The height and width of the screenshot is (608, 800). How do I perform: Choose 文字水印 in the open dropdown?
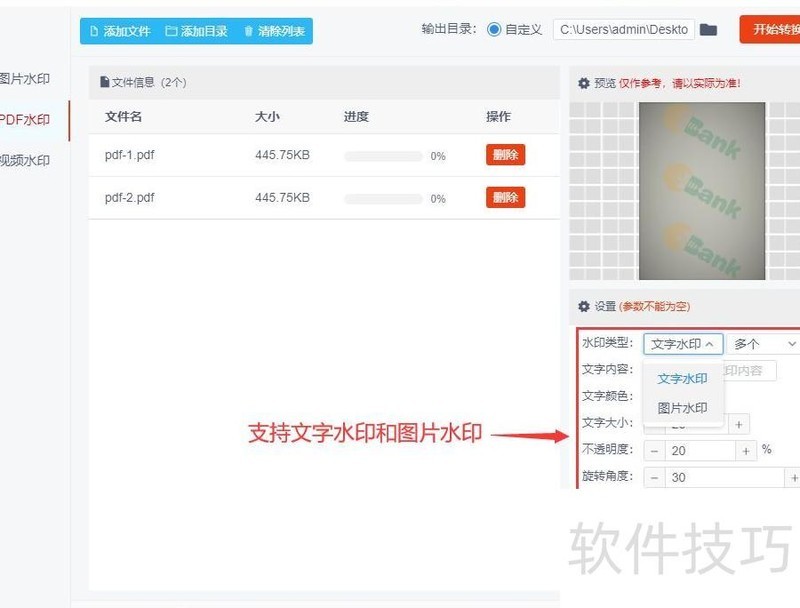click(683, 379)
